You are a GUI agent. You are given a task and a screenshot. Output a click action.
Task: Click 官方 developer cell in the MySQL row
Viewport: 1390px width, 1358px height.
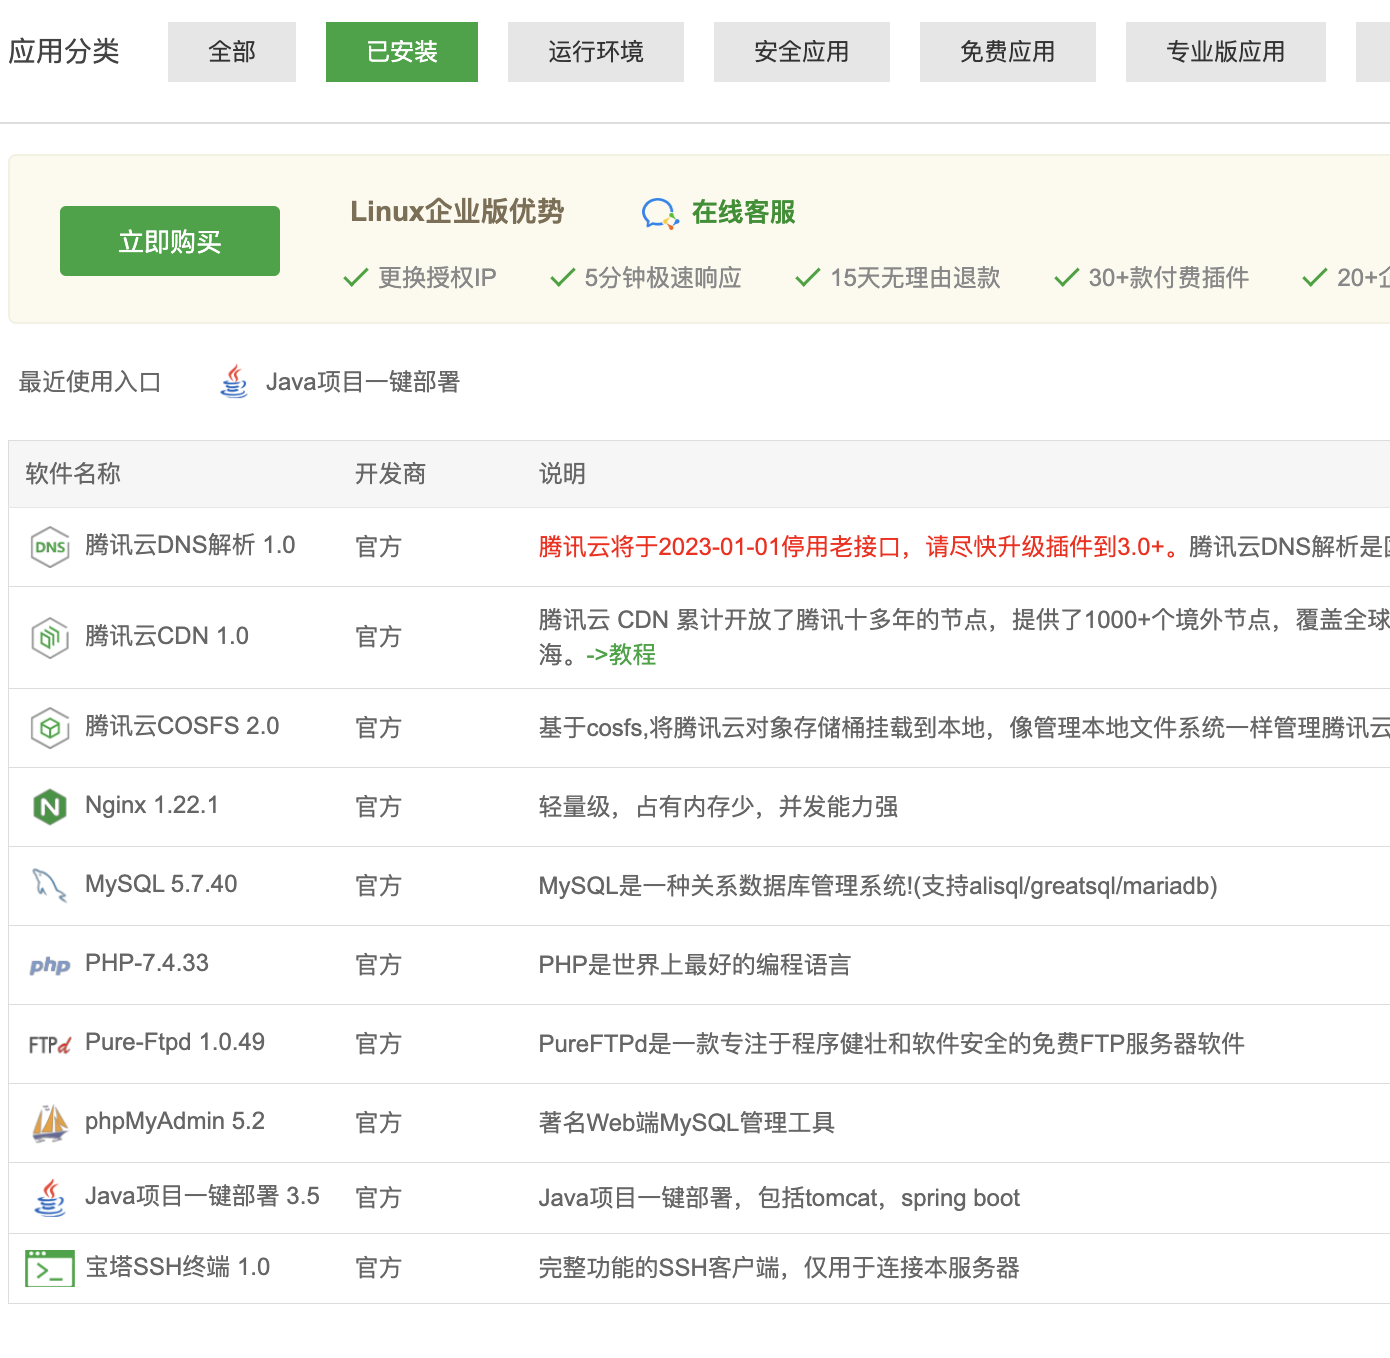[378, 886]
